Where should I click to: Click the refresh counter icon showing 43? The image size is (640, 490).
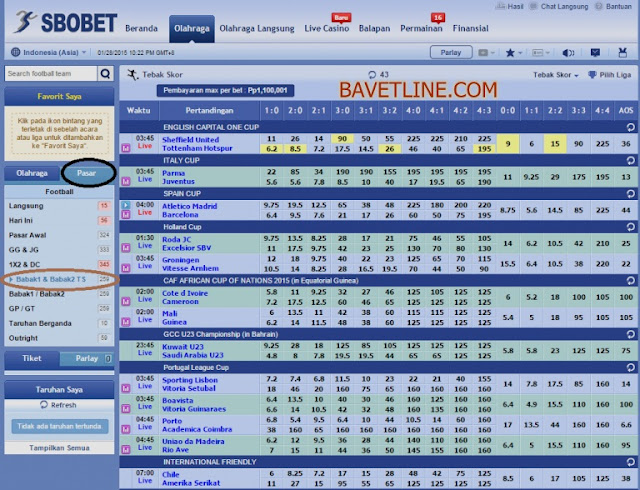tap(372, 75)
